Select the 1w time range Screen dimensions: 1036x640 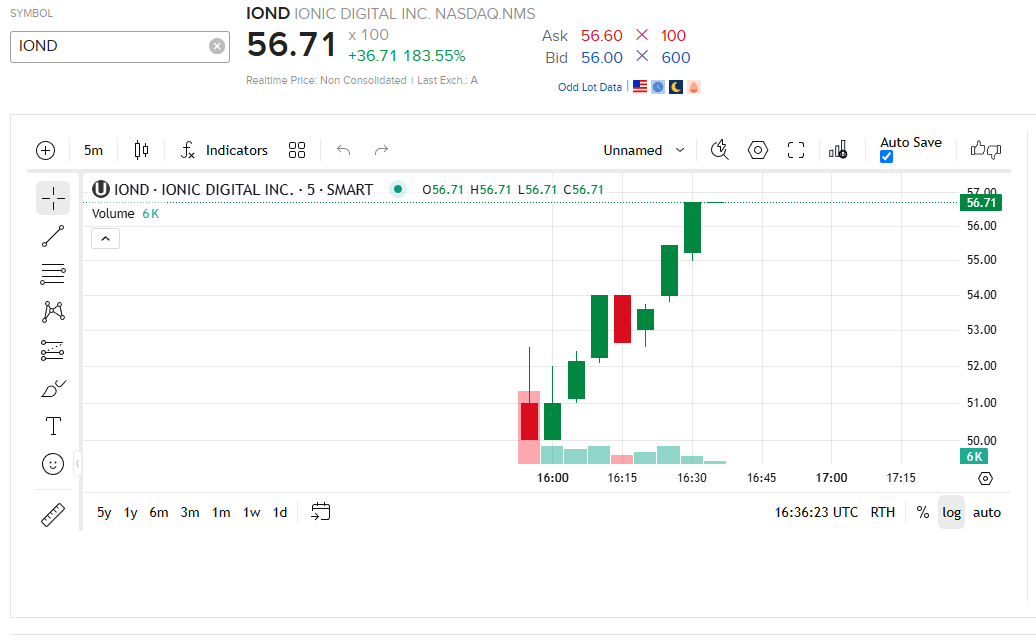(252, 513)
